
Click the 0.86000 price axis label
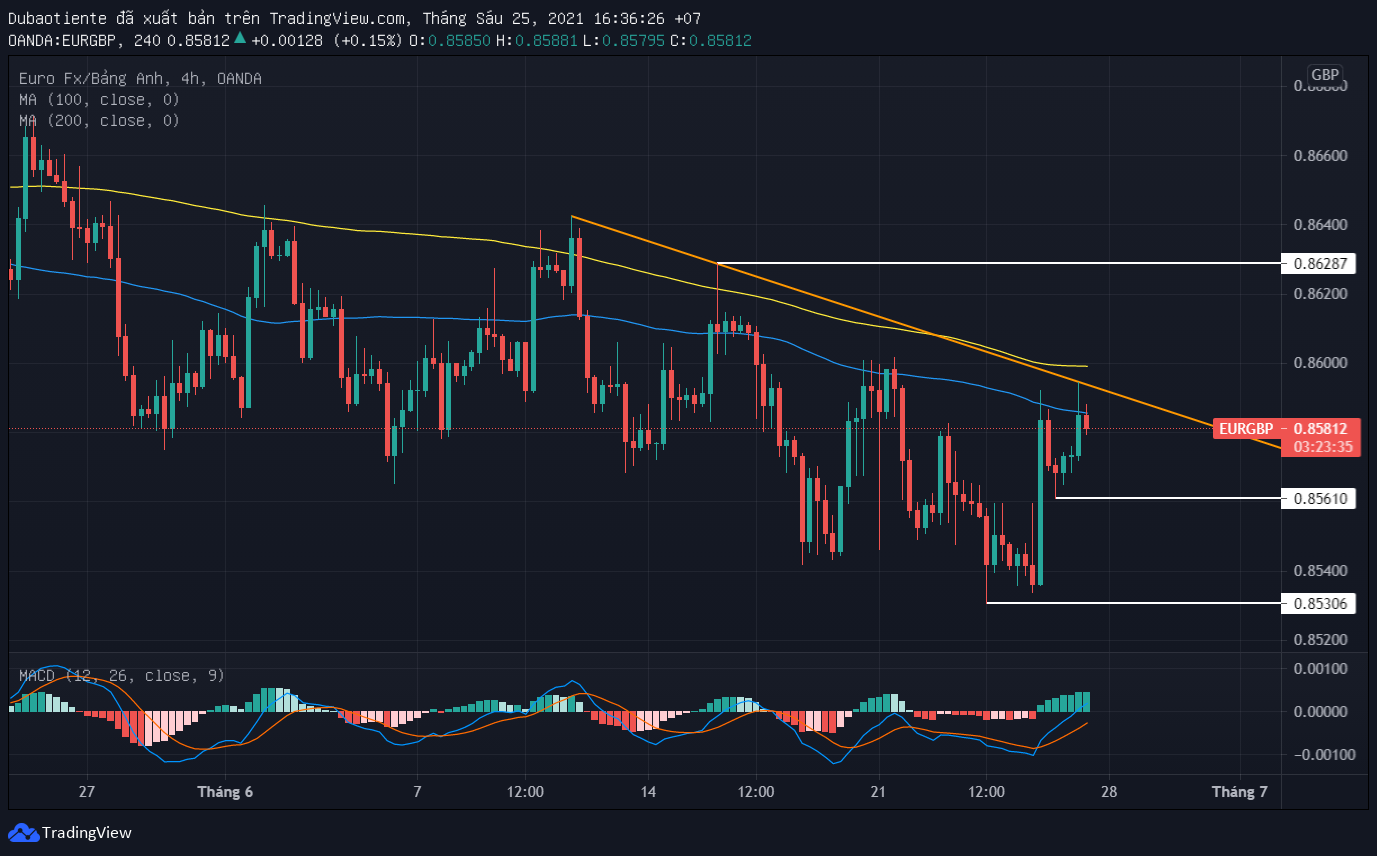click(1321, 363)
